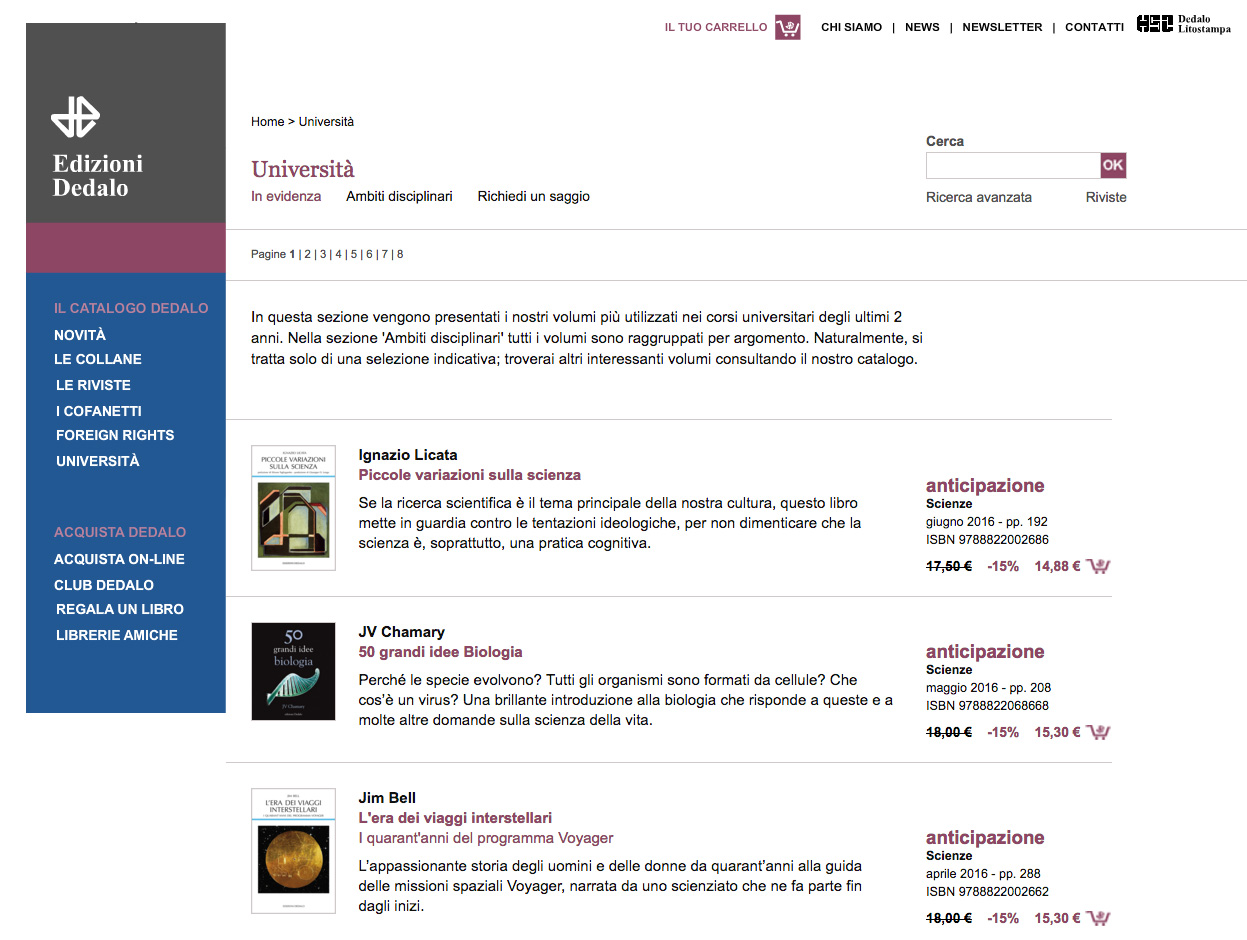Open the Richiedi un saggio tab
This screenshot has height=940, width=1247.
click(533, 197)
